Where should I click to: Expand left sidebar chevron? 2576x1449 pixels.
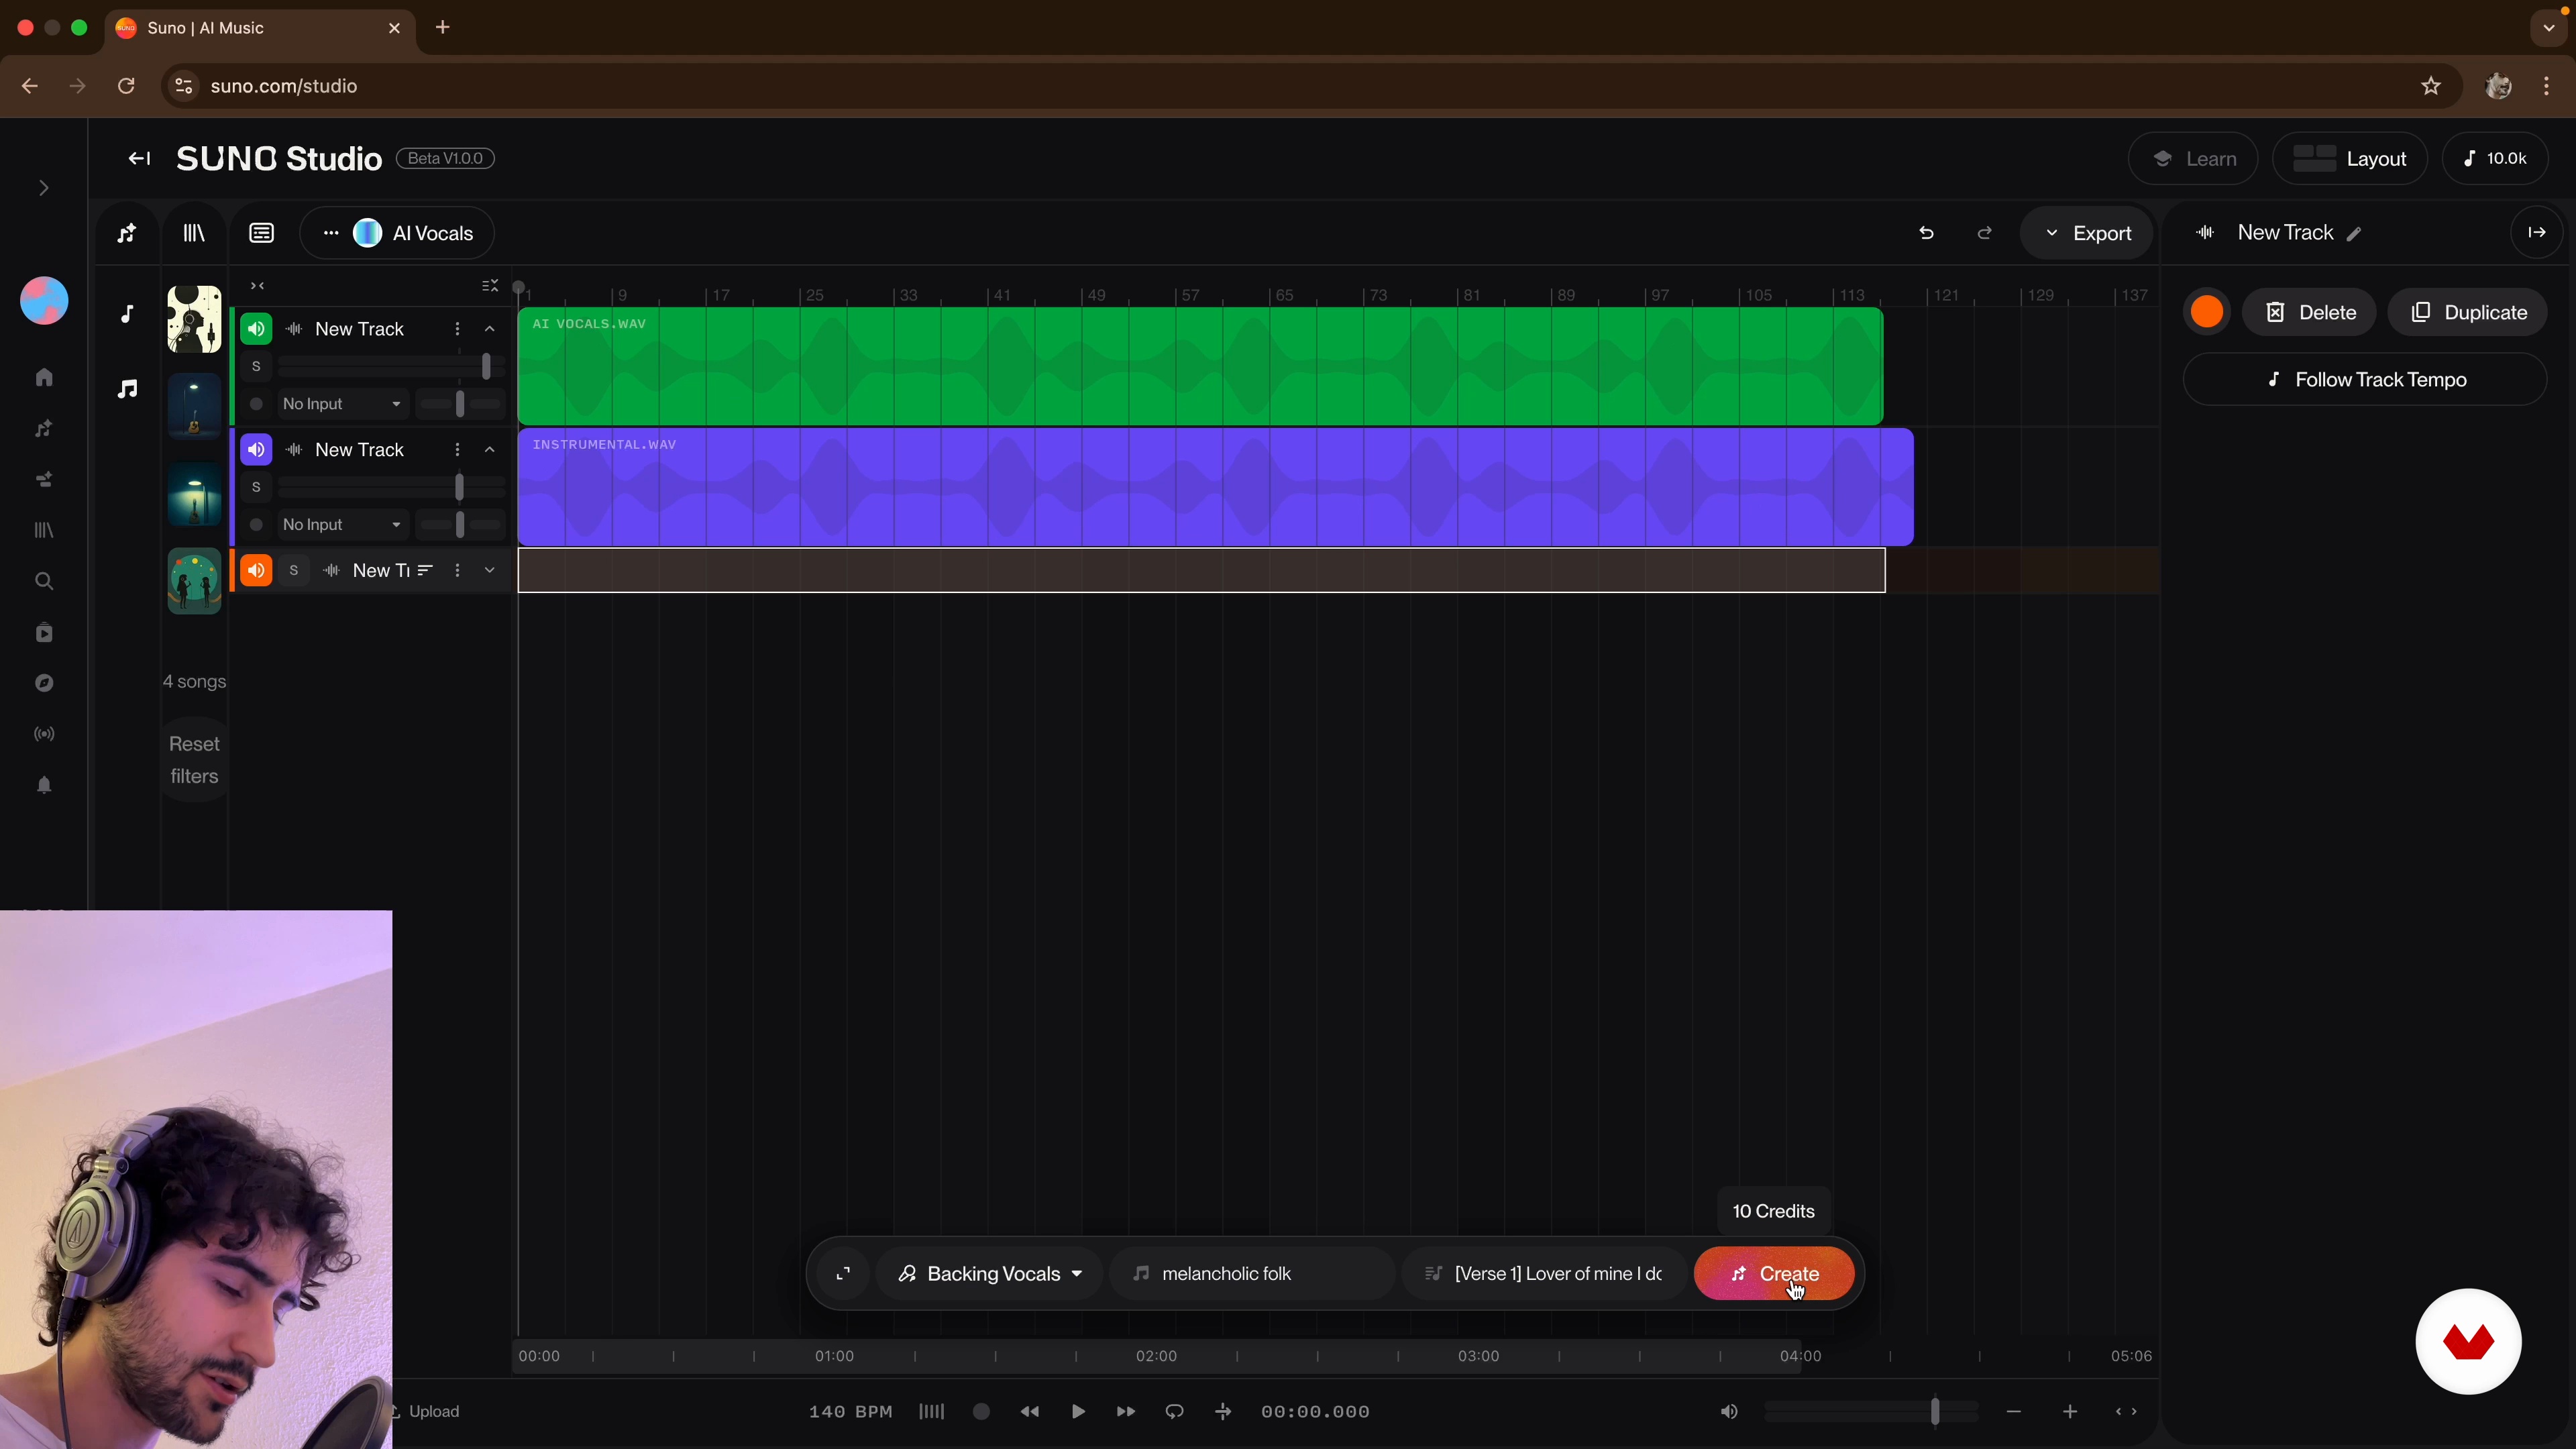point(44,188)
